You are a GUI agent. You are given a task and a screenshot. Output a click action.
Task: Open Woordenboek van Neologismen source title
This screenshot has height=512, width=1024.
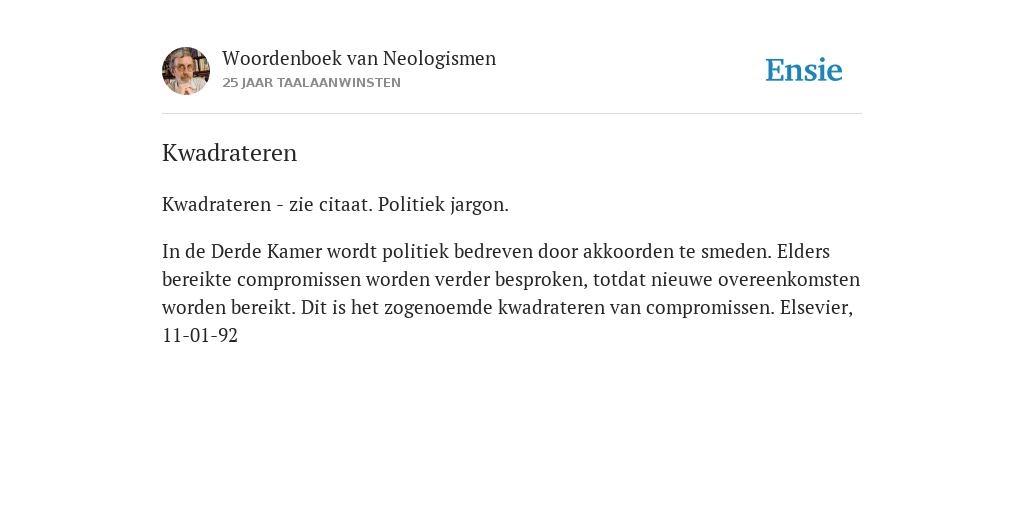coord(359,58)
